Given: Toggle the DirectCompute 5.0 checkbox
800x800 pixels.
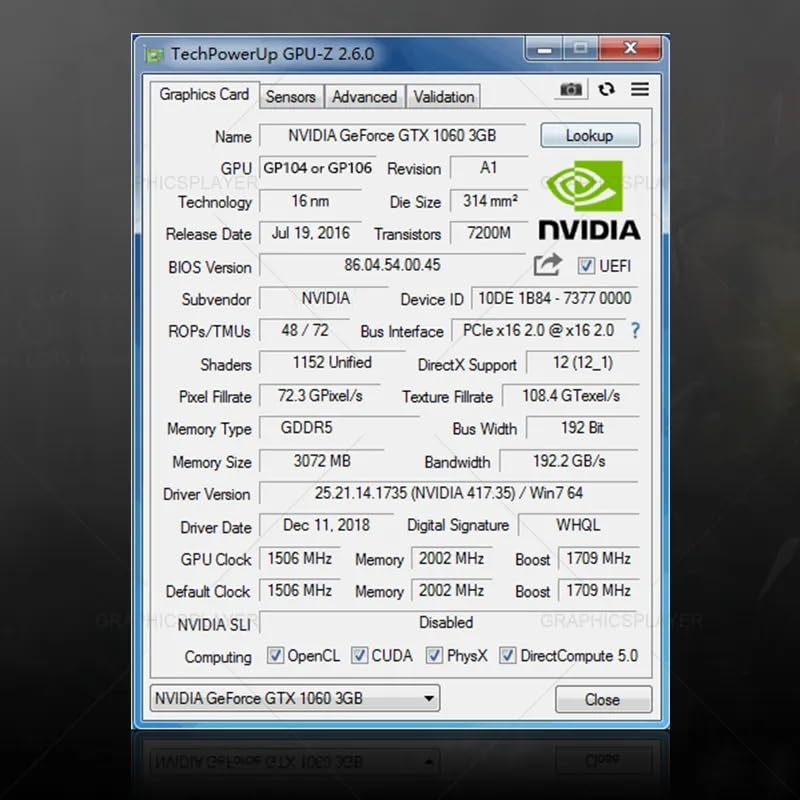Looking at the screenshot, I should click(x=507, y=655).
